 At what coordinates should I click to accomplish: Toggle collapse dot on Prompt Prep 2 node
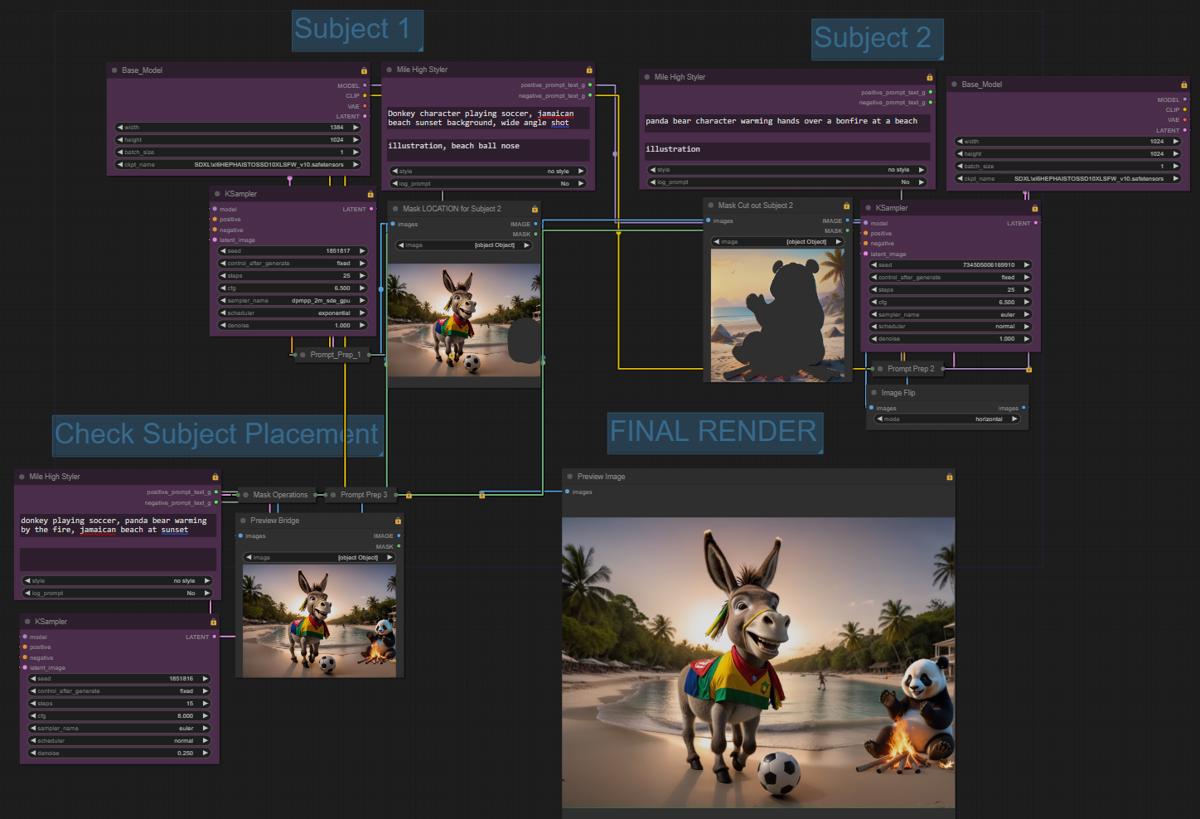[880, 369]
